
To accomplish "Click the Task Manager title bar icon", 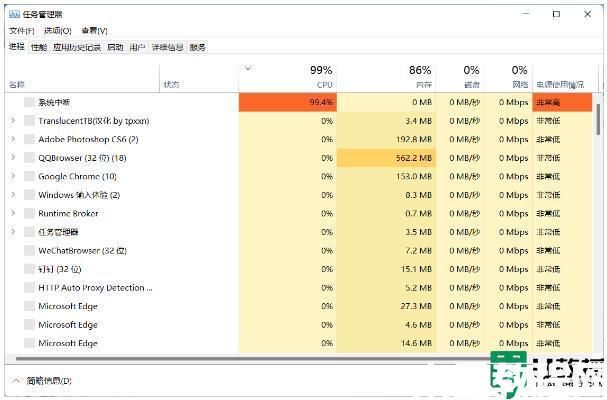I will [14, 14].
